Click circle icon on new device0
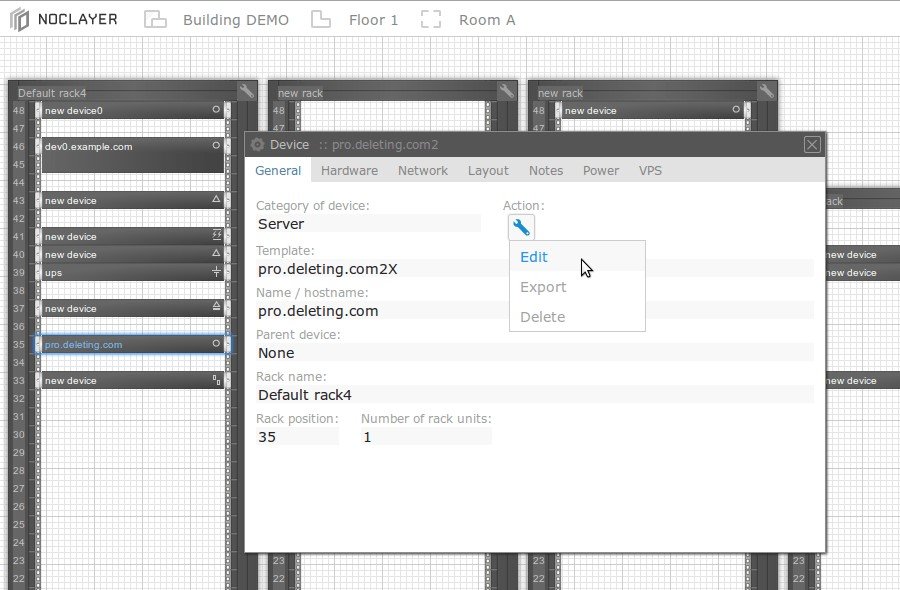Image resolution: width=900 pixels, height=590 pixels. pyautogui.click(x=216, y=109)
